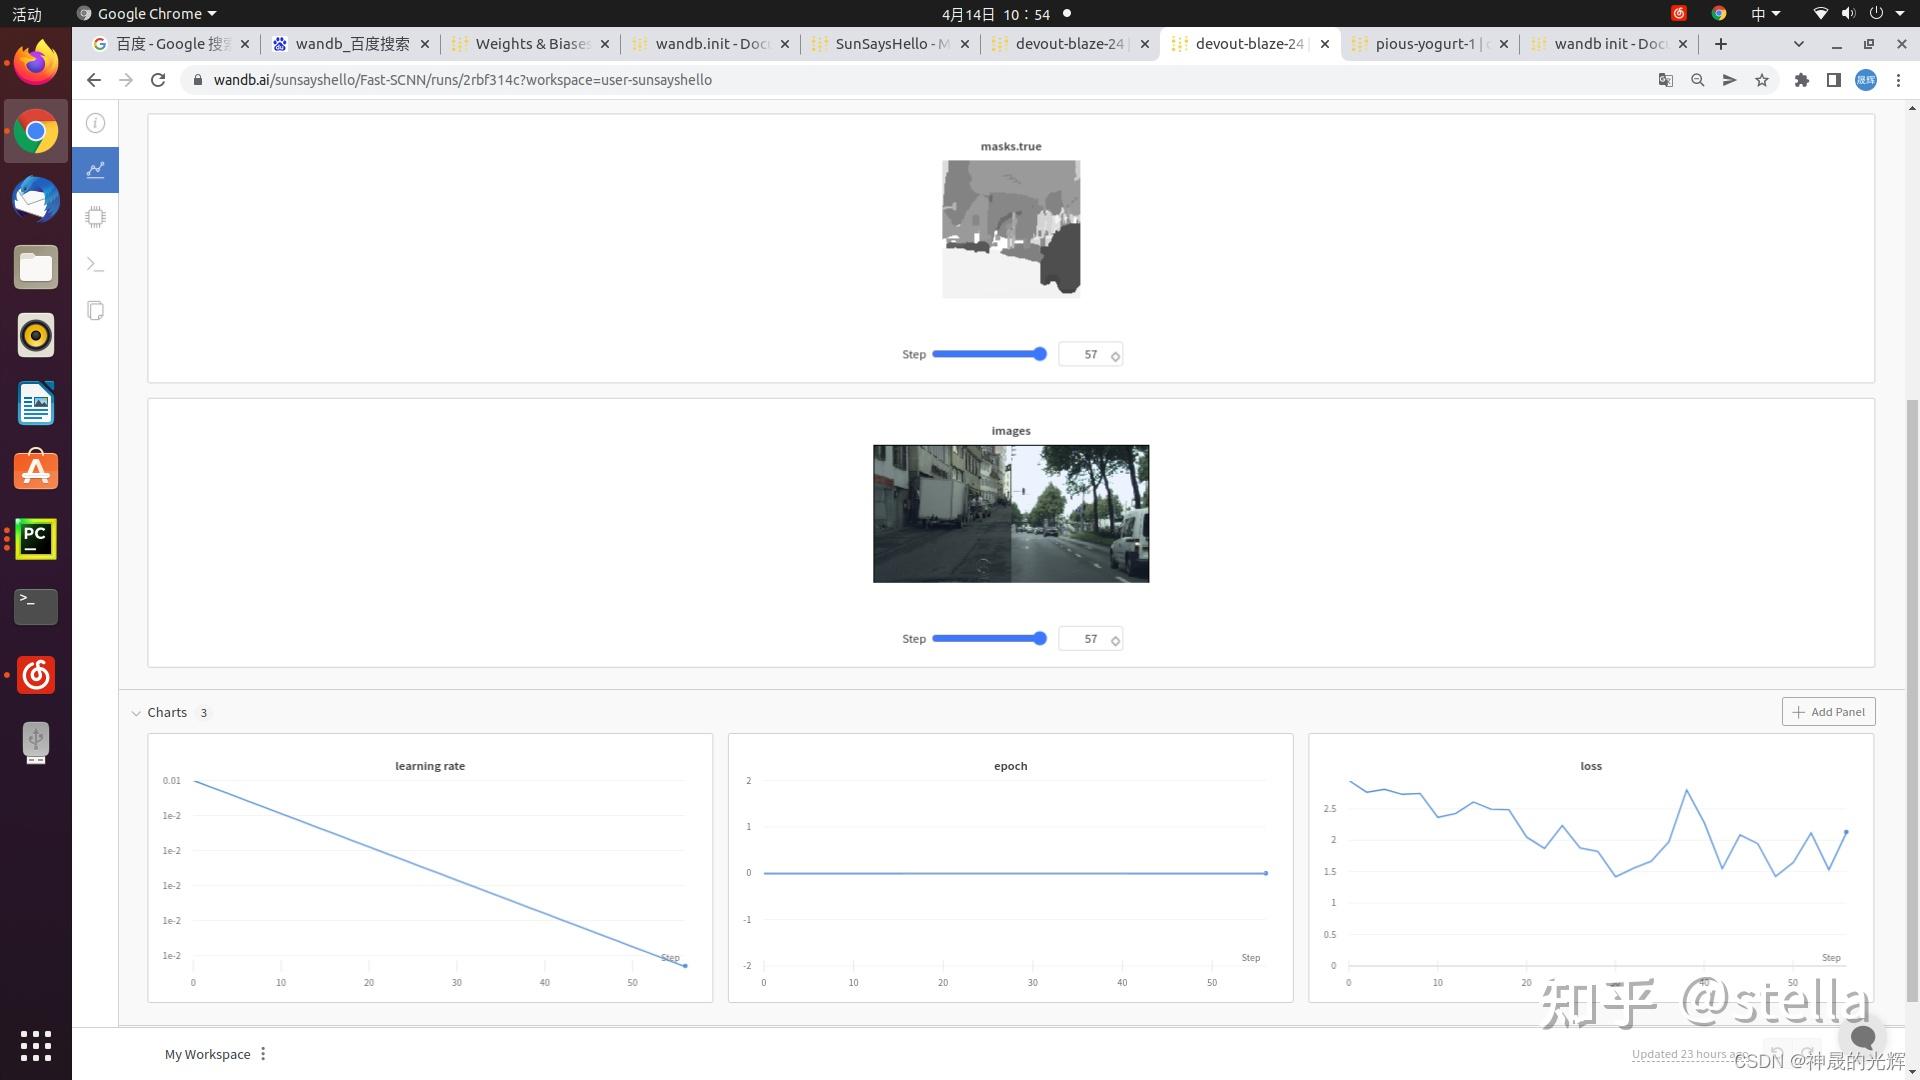The height and width of the screenshot is (1080, 1920).
Task: Open the files sidebar icon
Action: 95,311
